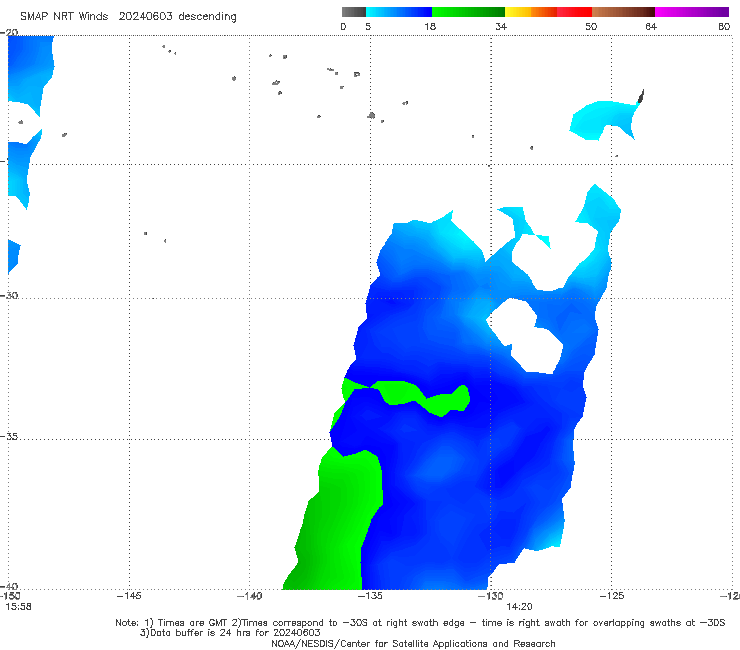Click the longitude label '-125'
740x650 pixels.
(612, 596)
